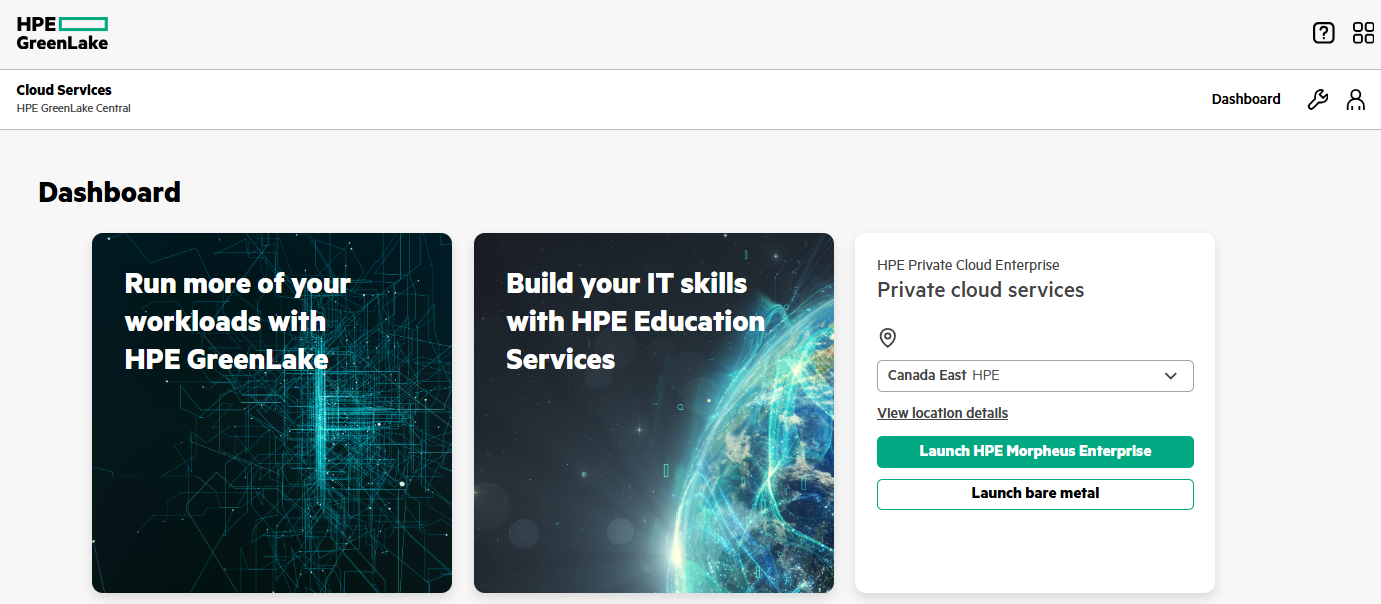
Task: Click the HPE GreenLake Central subtitle
Action: (x=73, y=108)
